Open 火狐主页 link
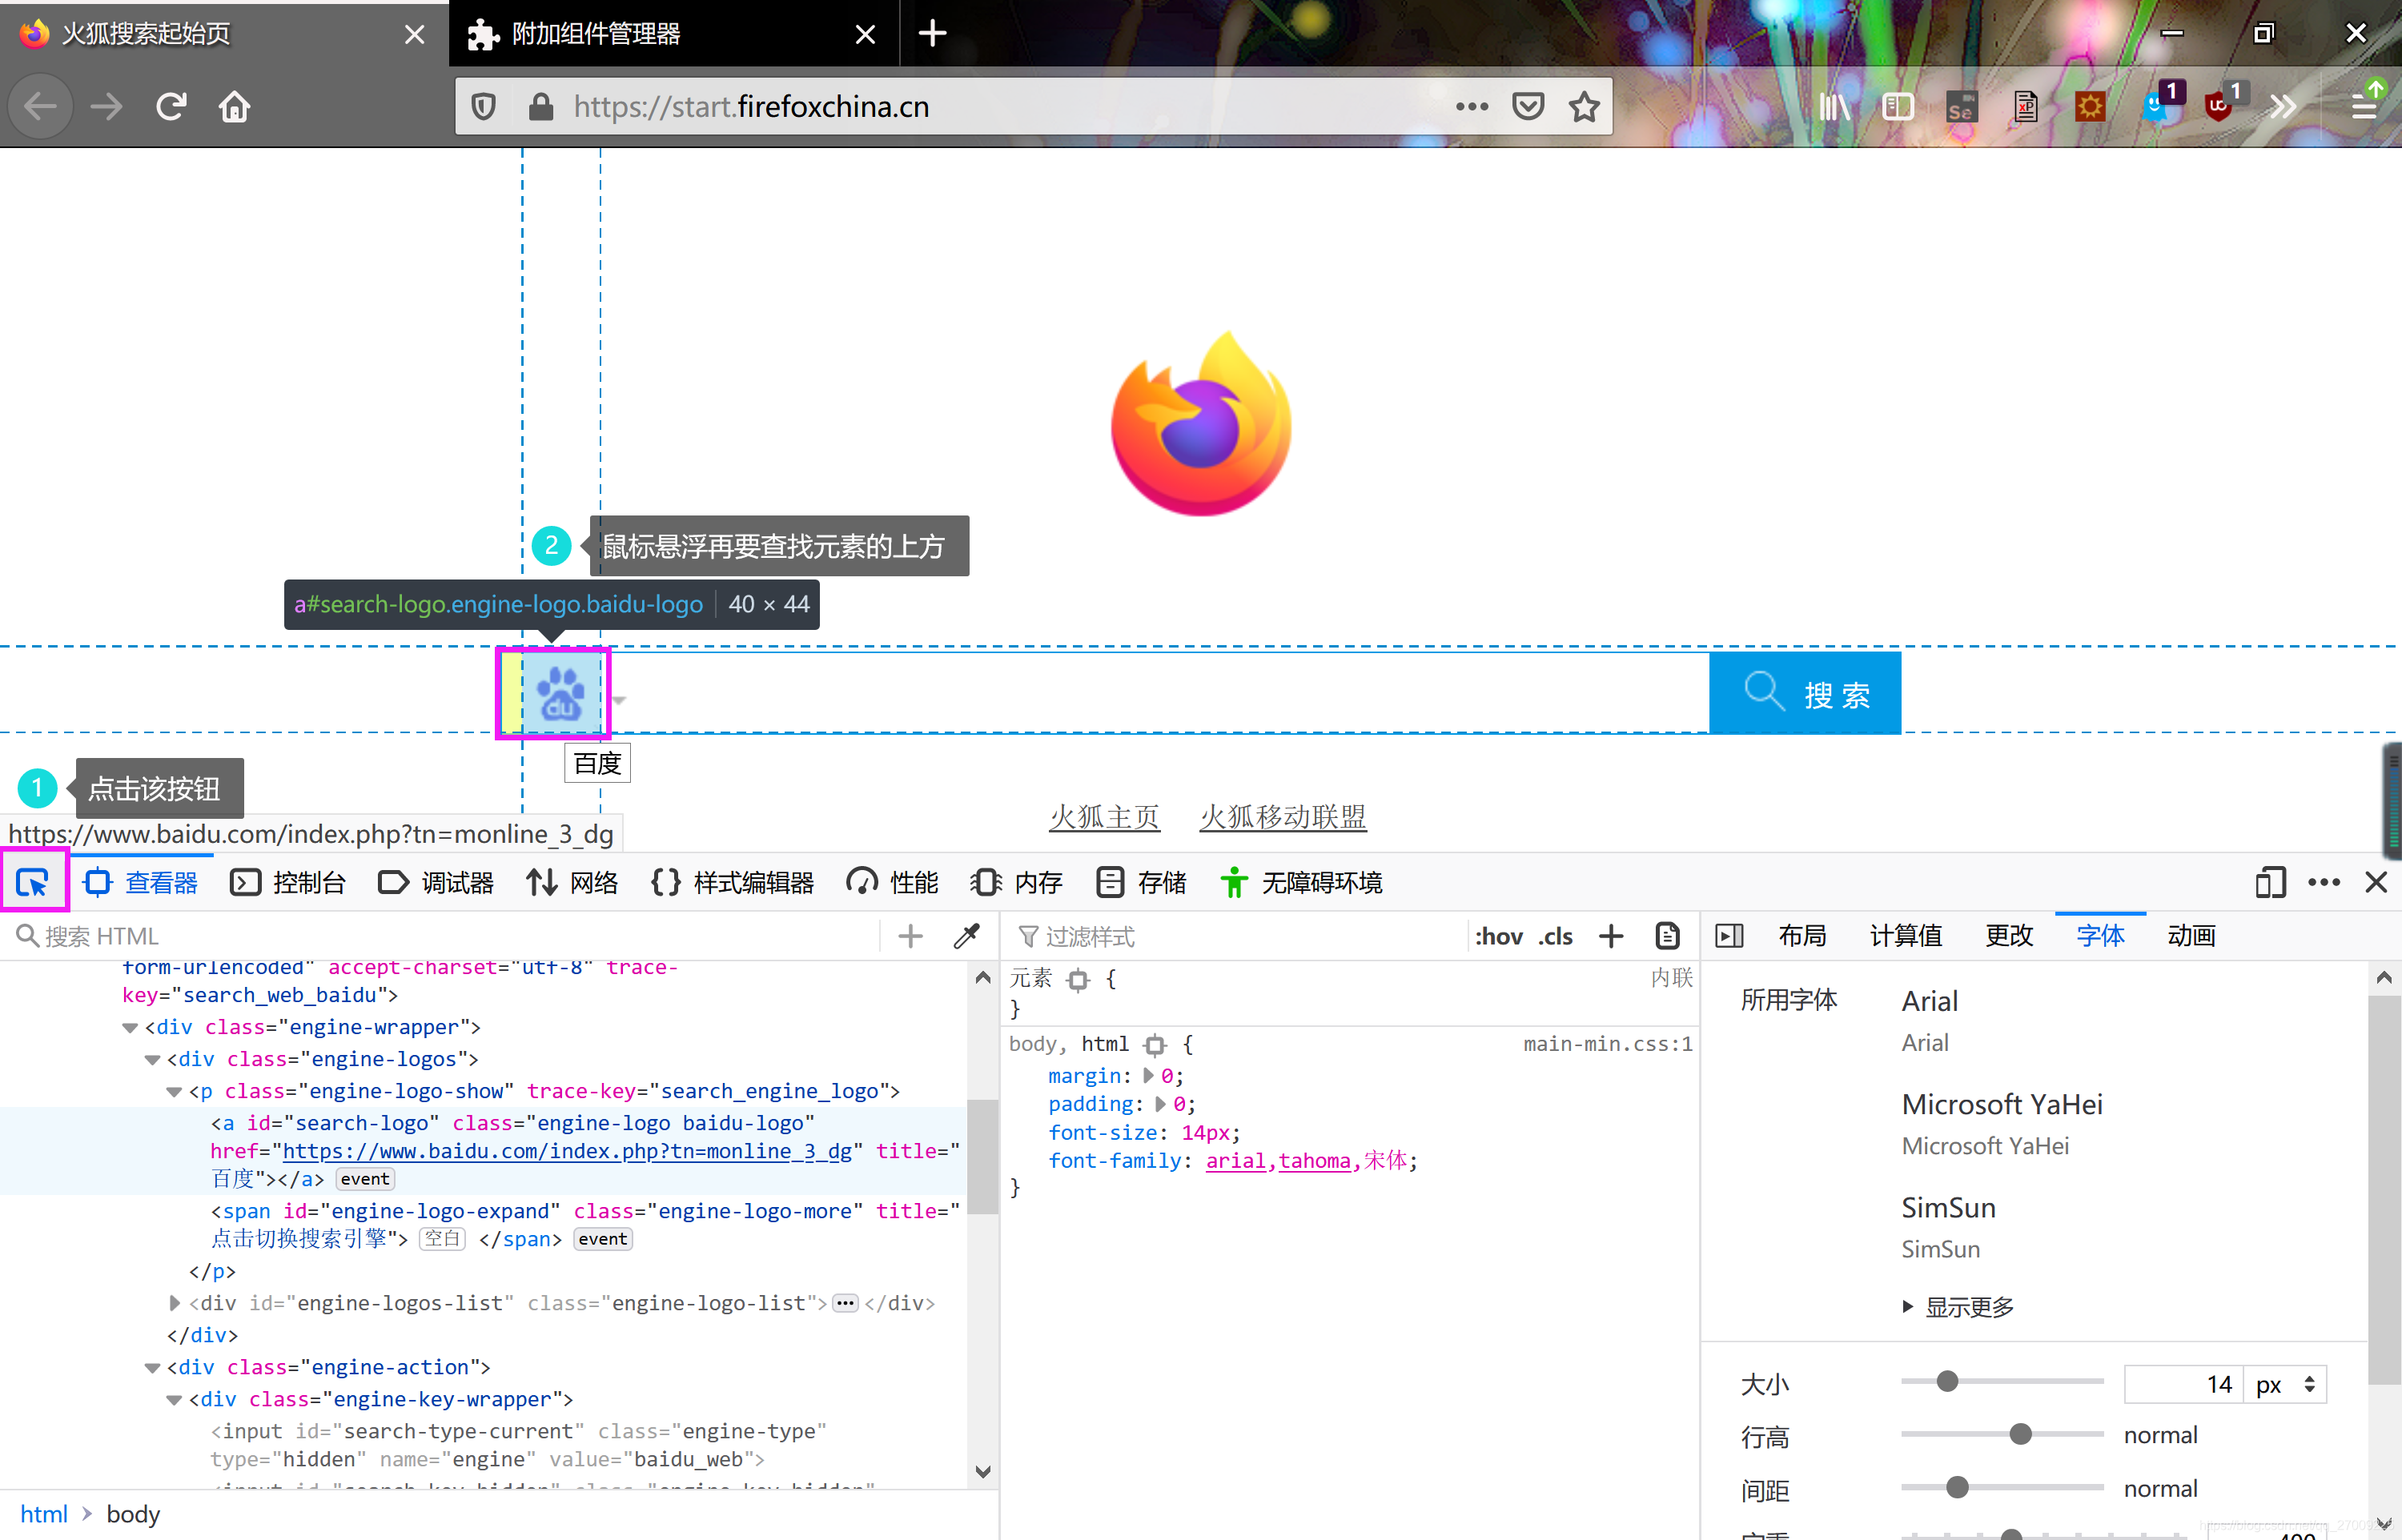This screenshot has width=2402, height=1540. (x=1104, y=817)
